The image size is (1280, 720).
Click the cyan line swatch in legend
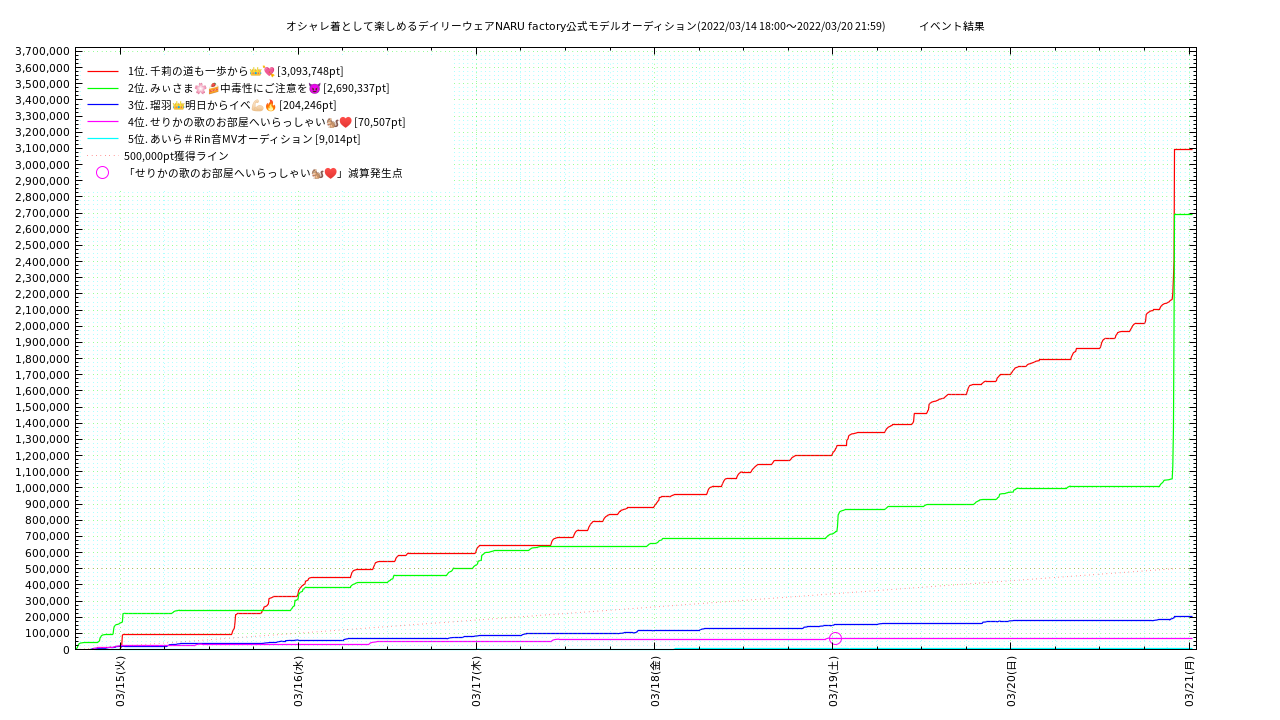coord(103,139)
